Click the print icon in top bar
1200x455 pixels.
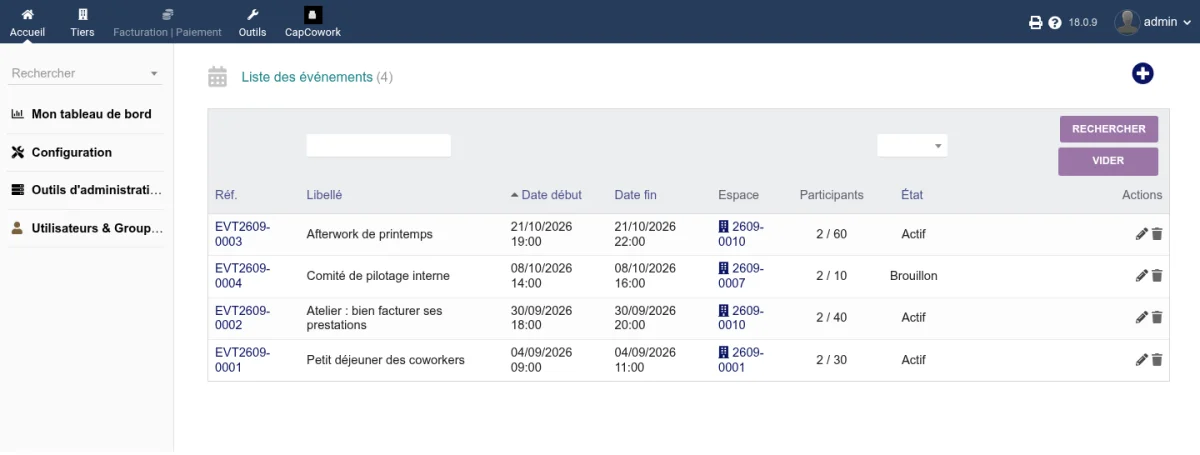[x=1036, y=22]
